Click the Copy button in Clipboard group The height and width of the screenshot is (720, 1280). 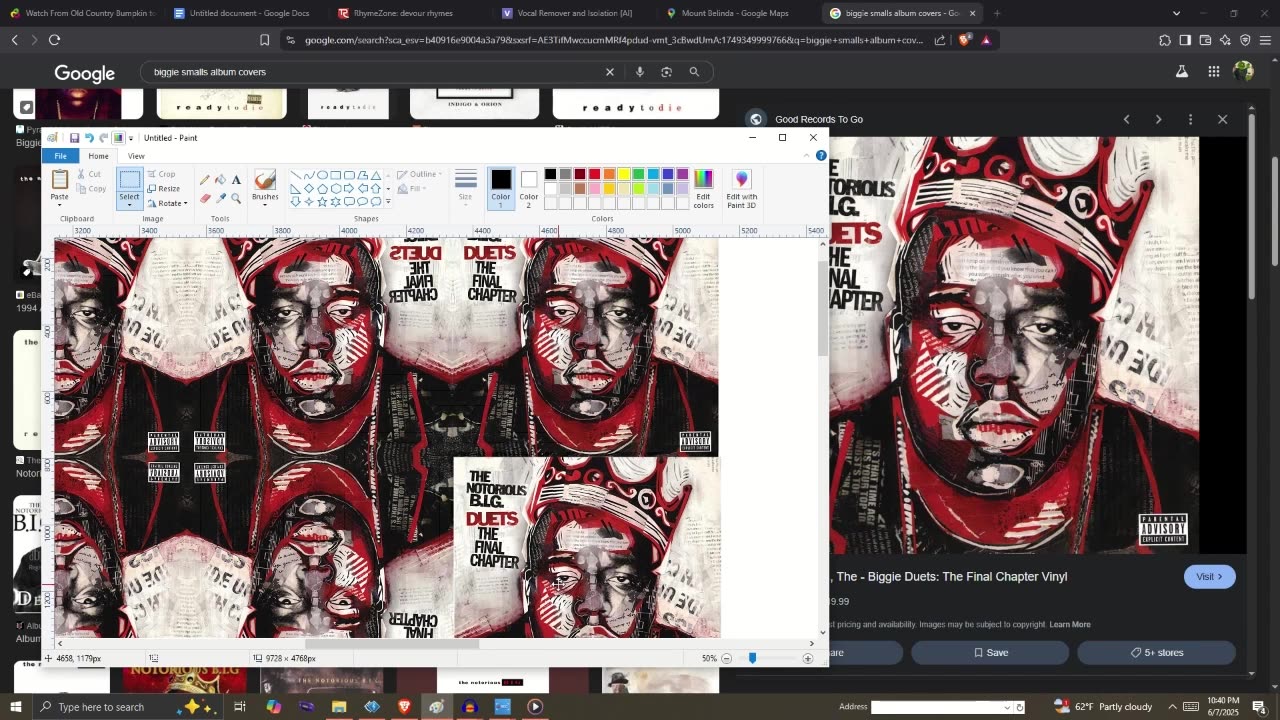91,188
